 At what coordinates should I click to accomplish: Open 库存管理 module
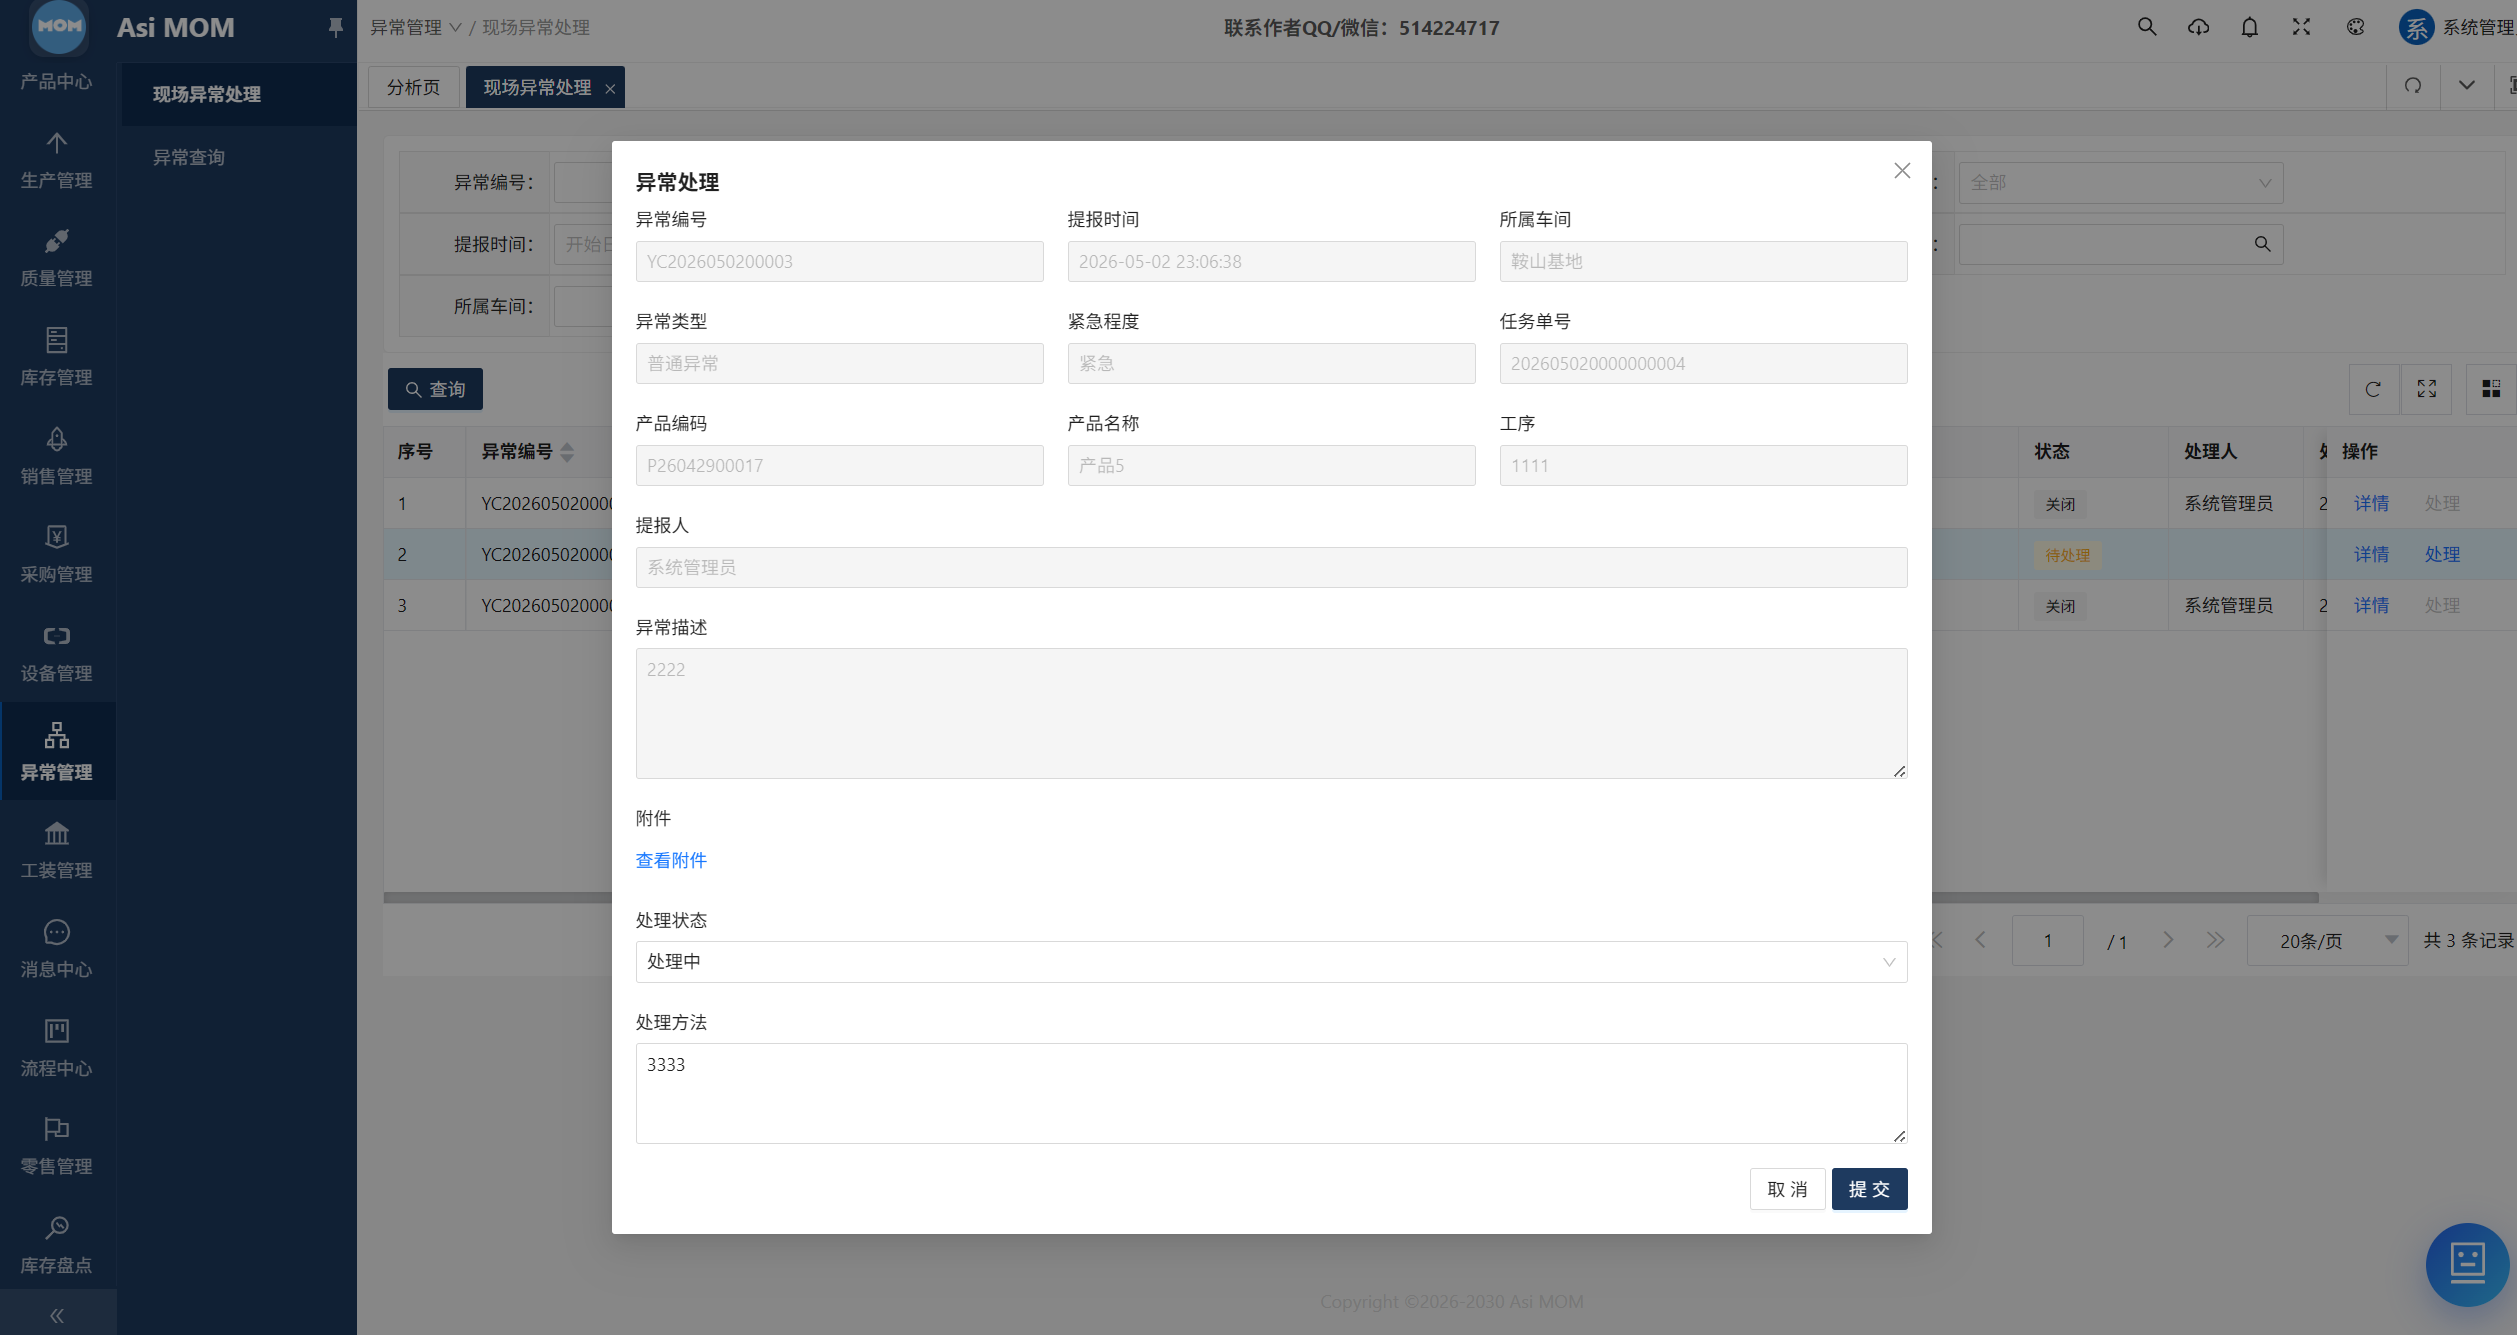click(57, 357)
